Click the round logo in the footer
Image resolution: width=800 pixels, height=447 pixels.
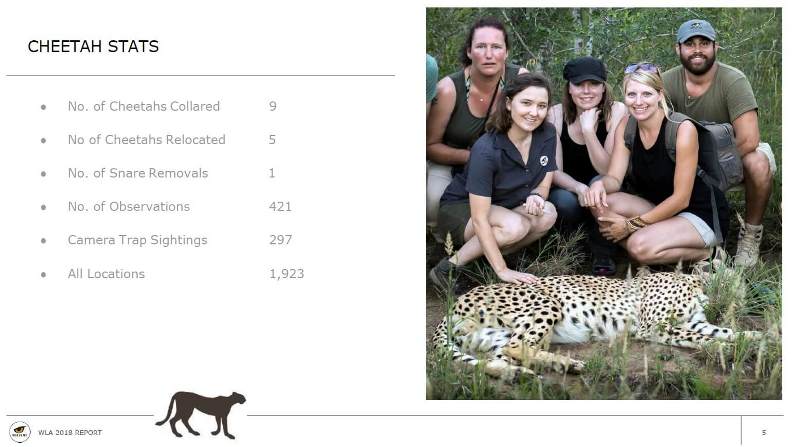click(x=19, y=432)
